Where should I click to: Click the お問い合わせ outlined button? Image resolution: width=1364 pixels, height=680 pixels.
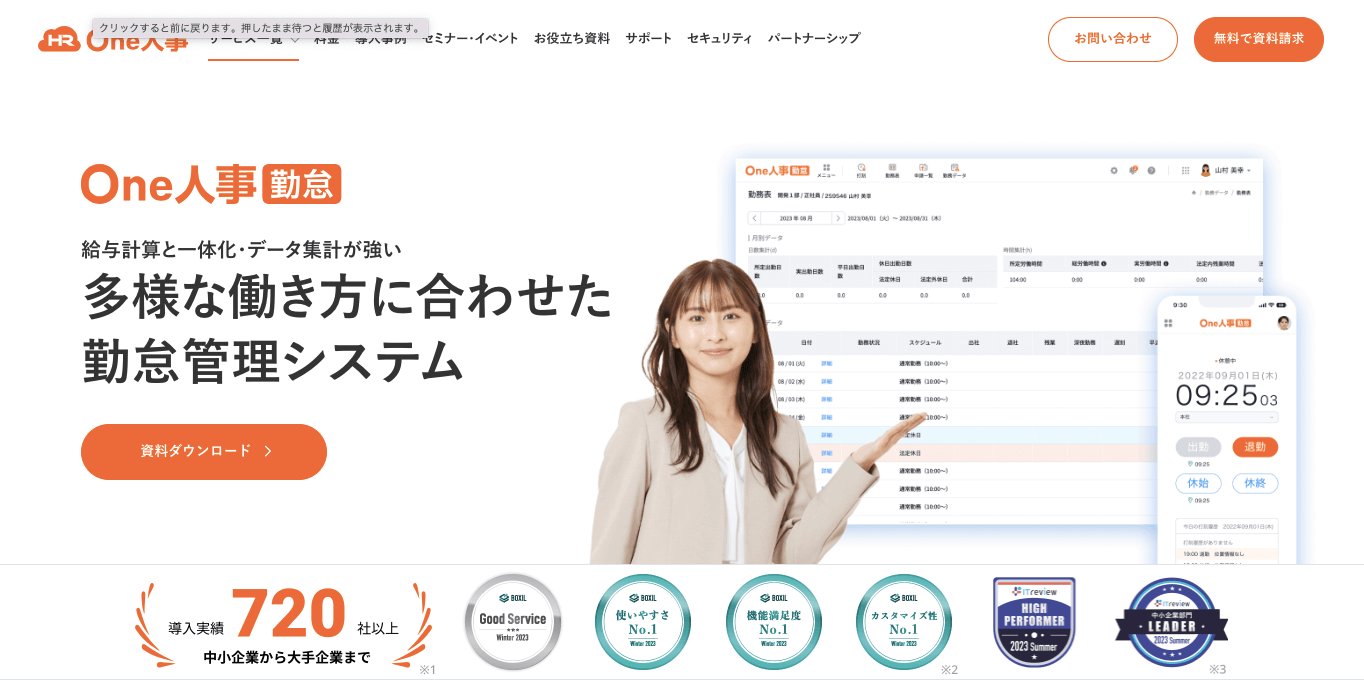[x=1113, y=39]
